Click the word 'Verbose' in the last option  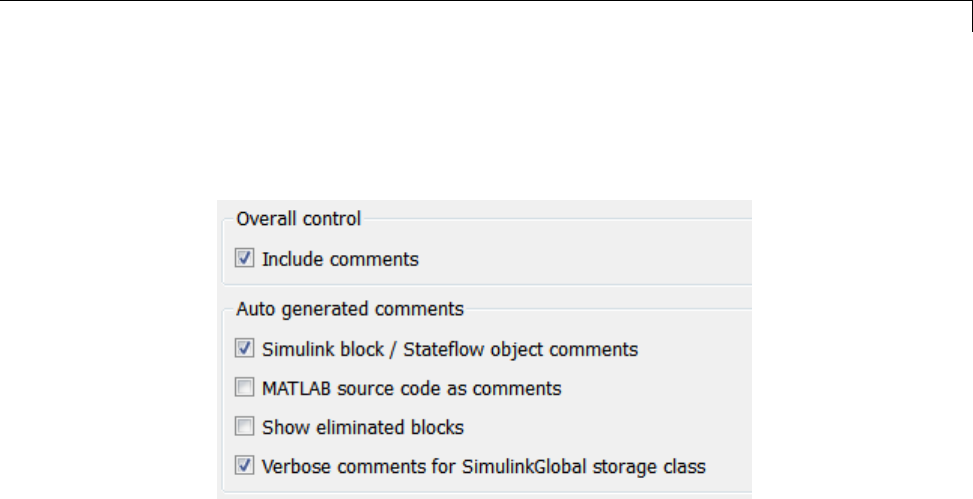pos(292,465)
